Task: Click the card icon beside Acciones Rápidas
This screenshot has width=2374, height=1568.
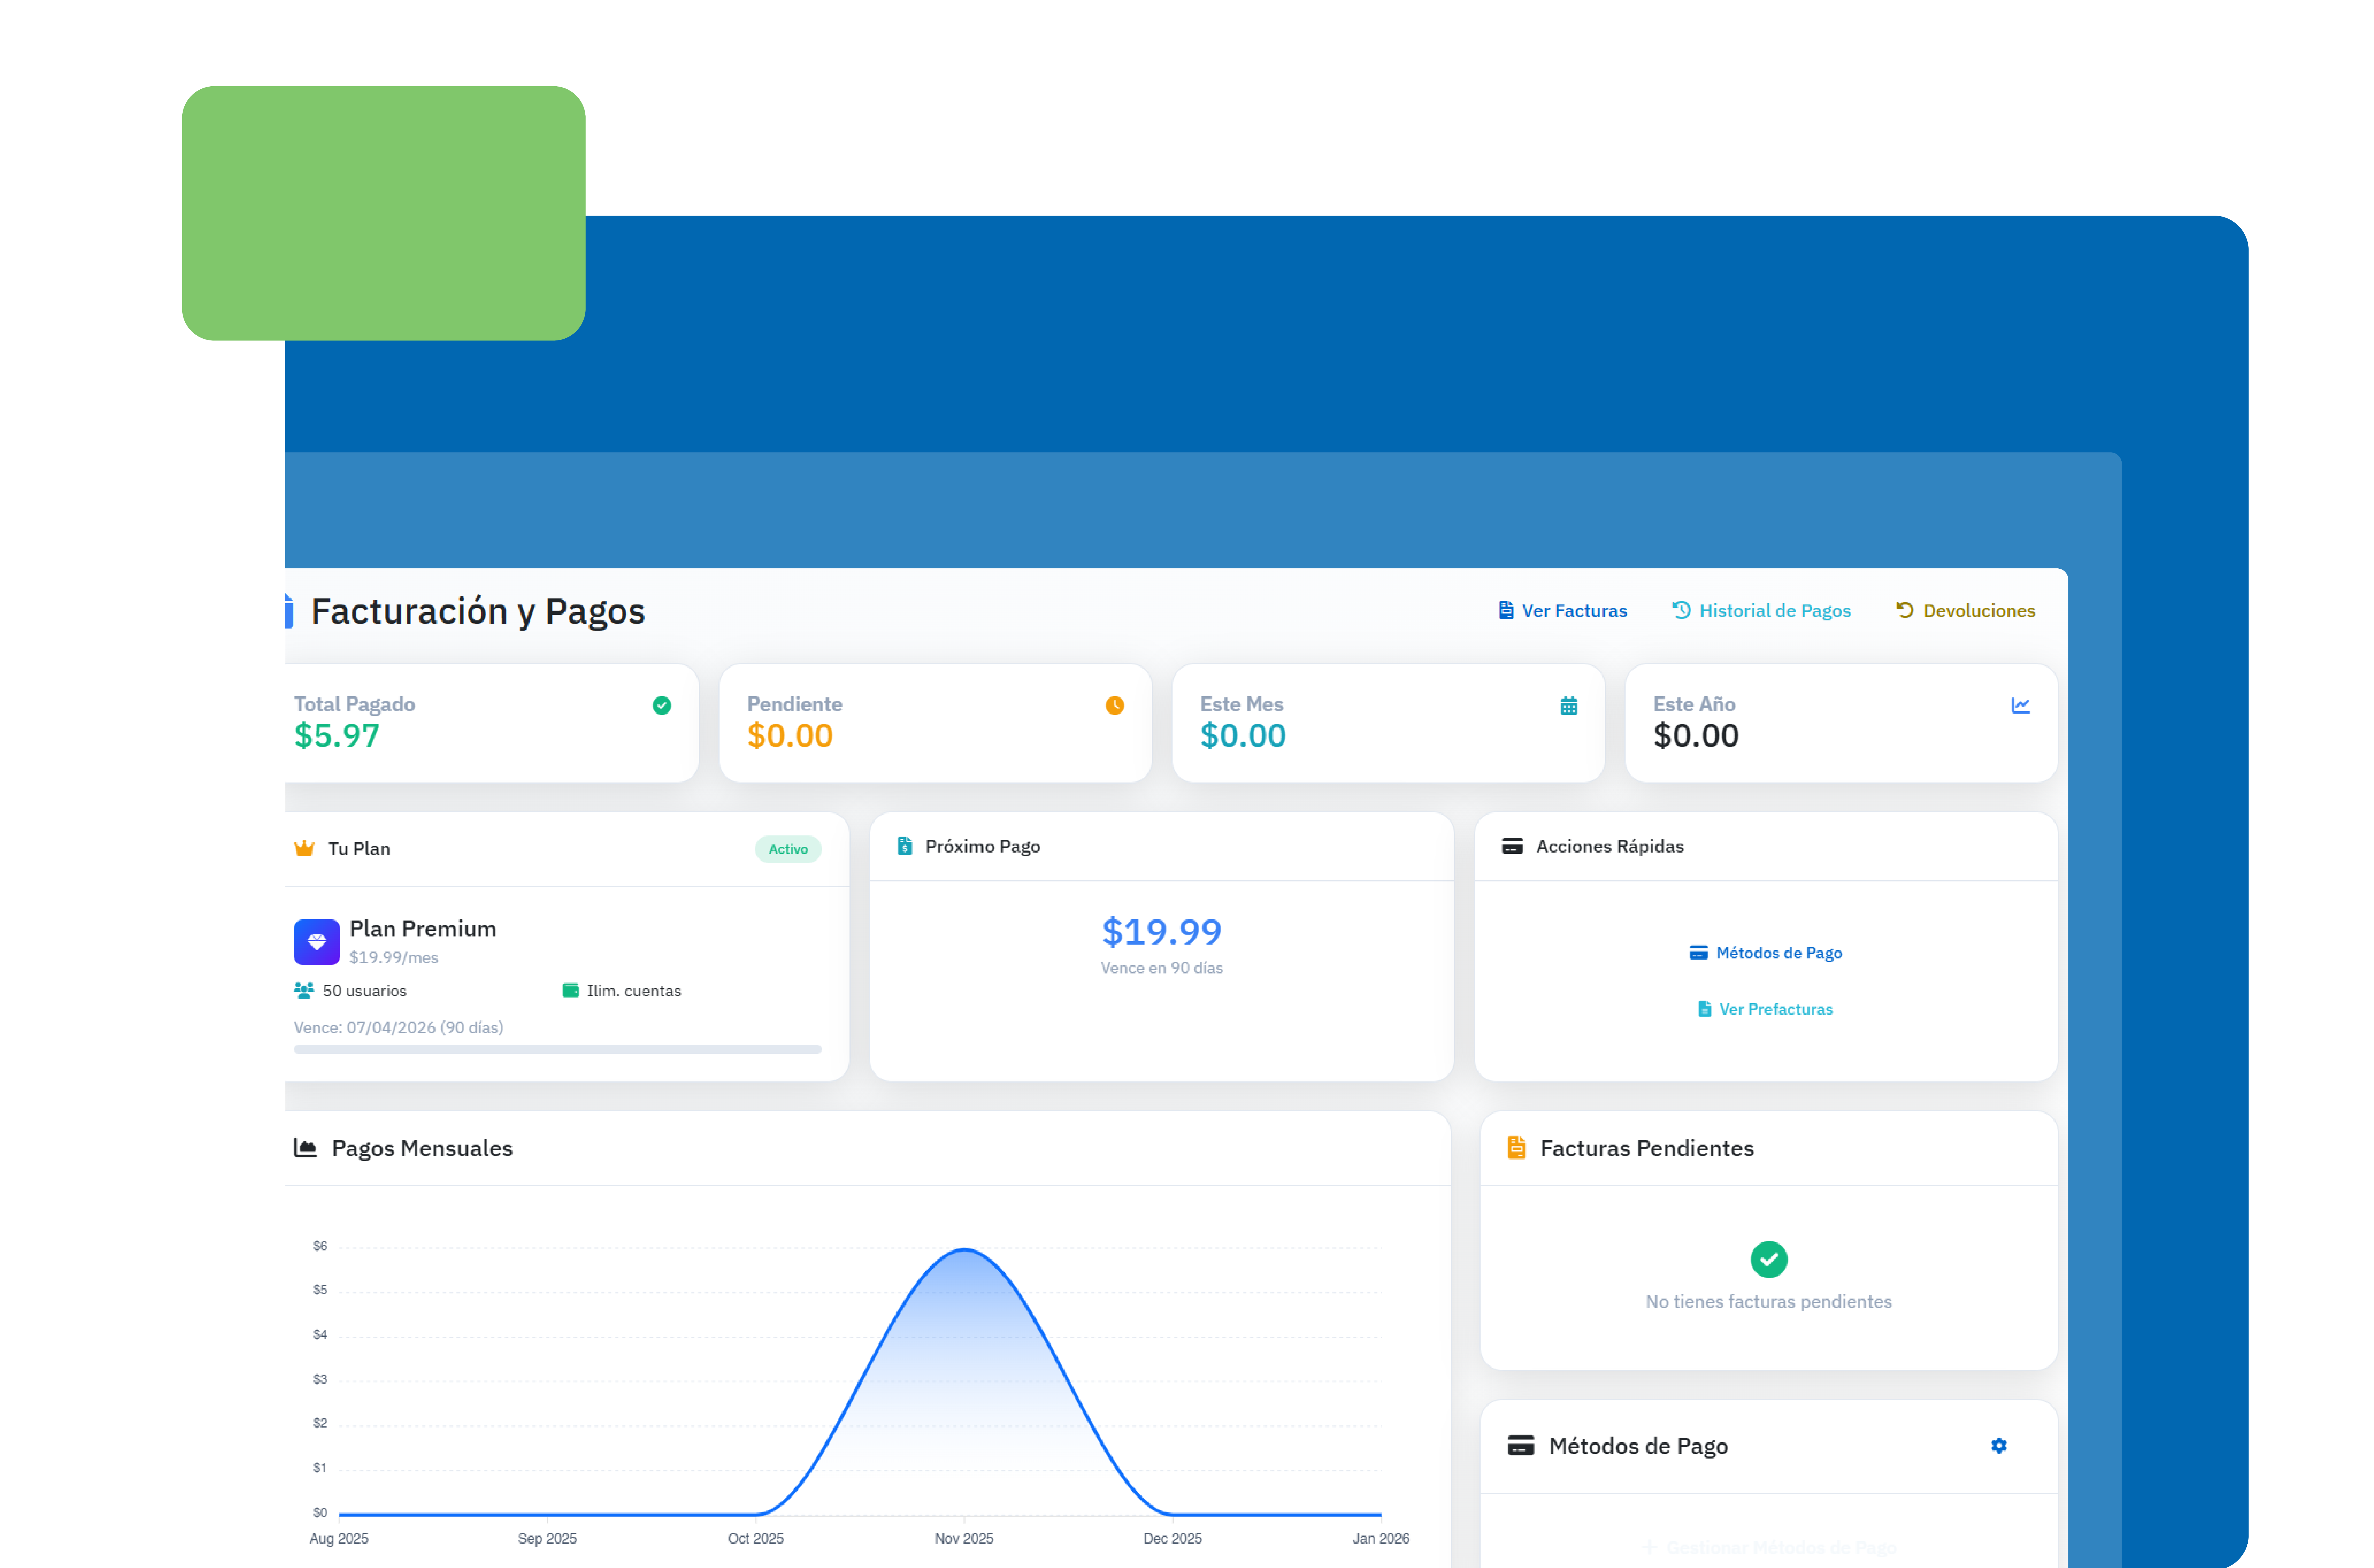Action: 1512,846
